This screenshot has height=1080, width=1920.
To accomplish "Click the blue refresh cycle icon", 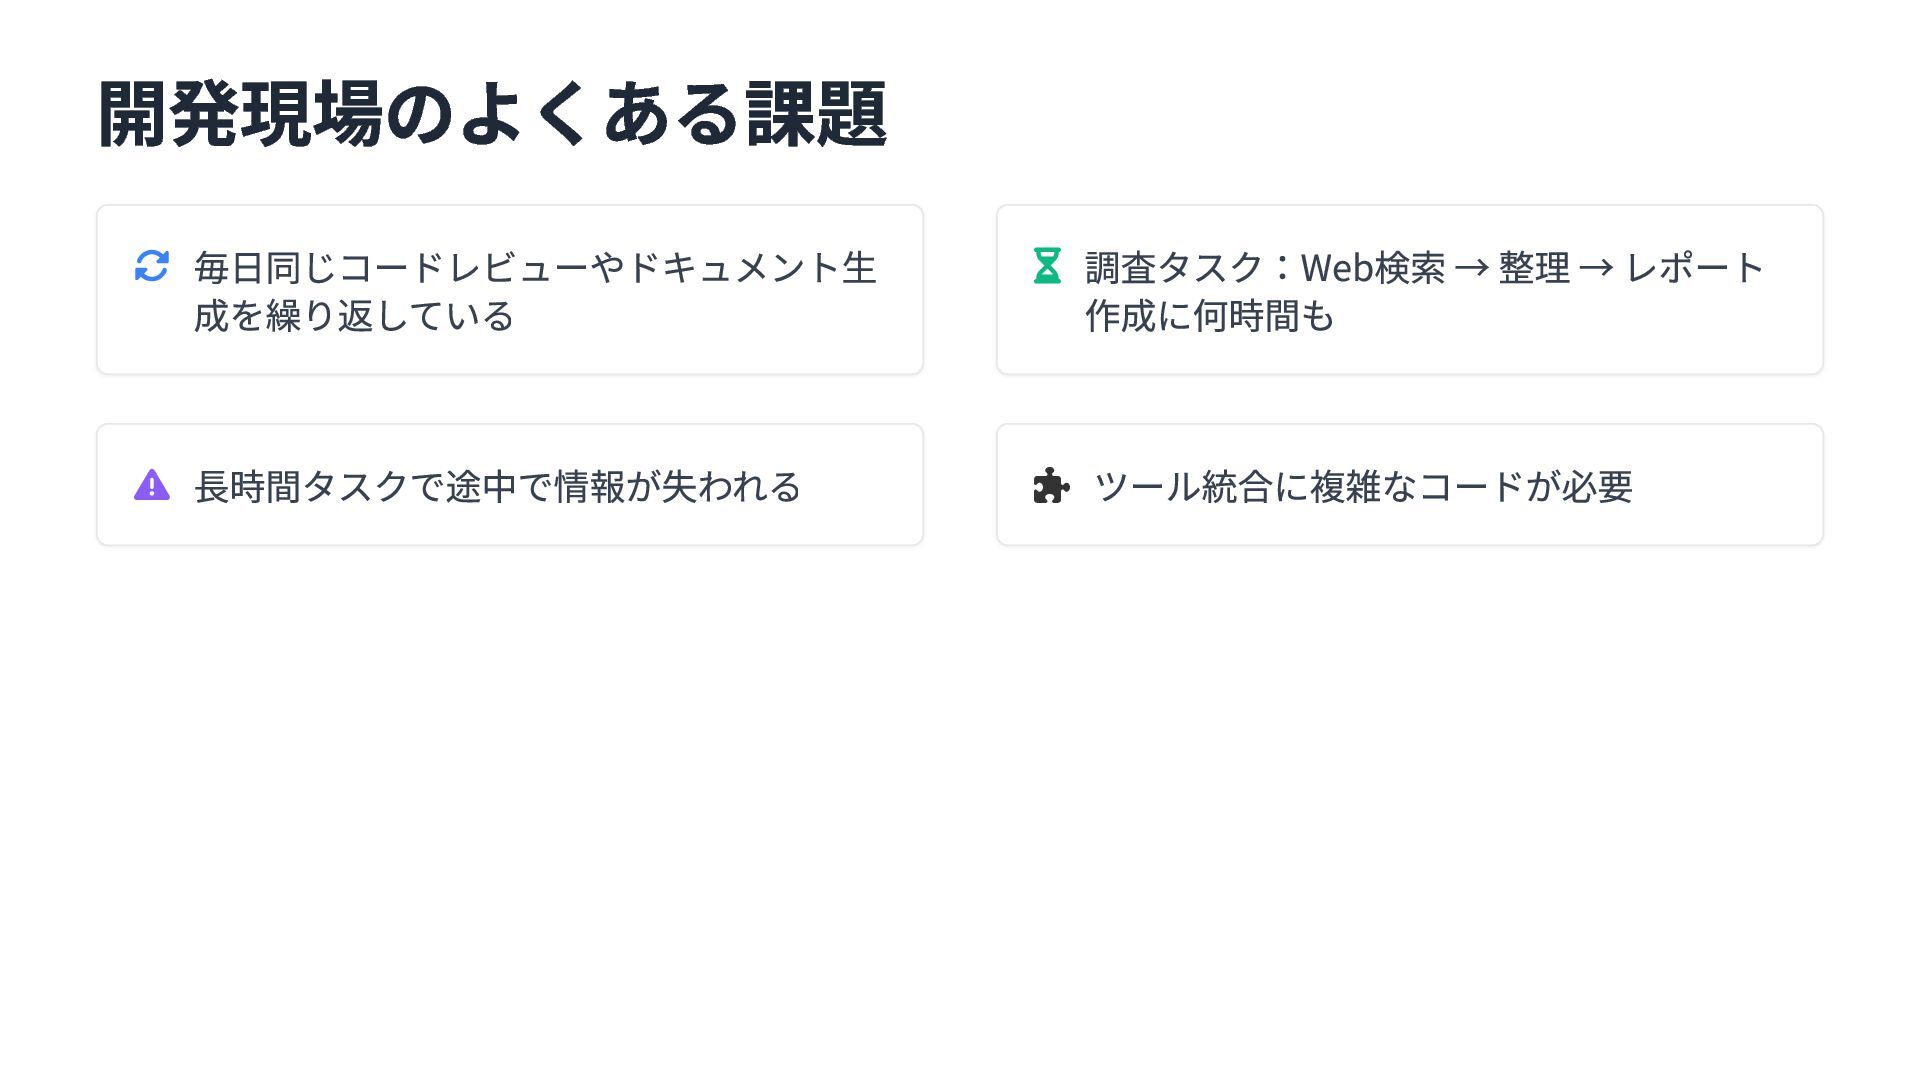I will tap(152, 266).
